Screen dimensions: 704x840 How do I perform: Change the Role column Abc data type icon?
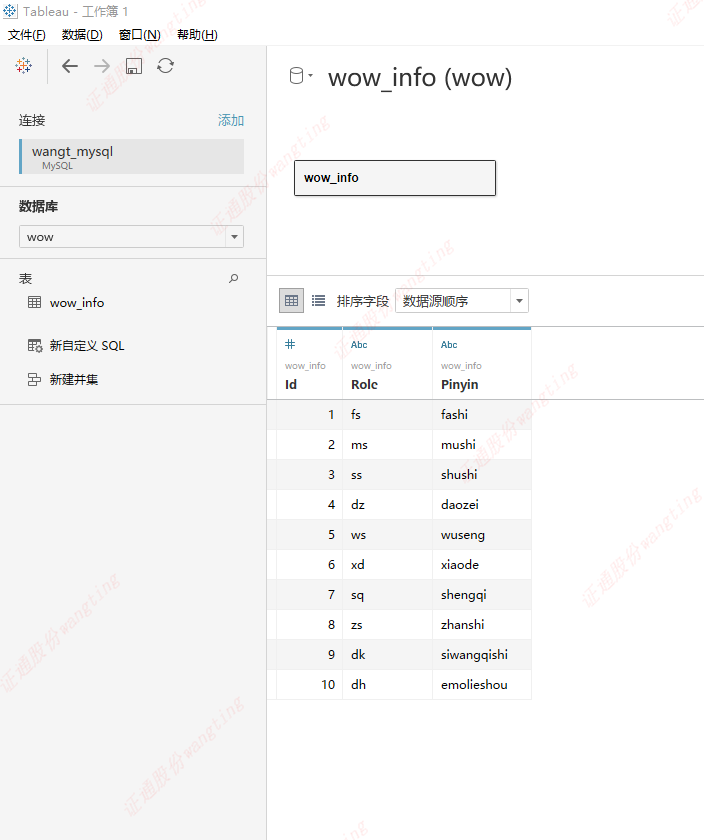359,344
